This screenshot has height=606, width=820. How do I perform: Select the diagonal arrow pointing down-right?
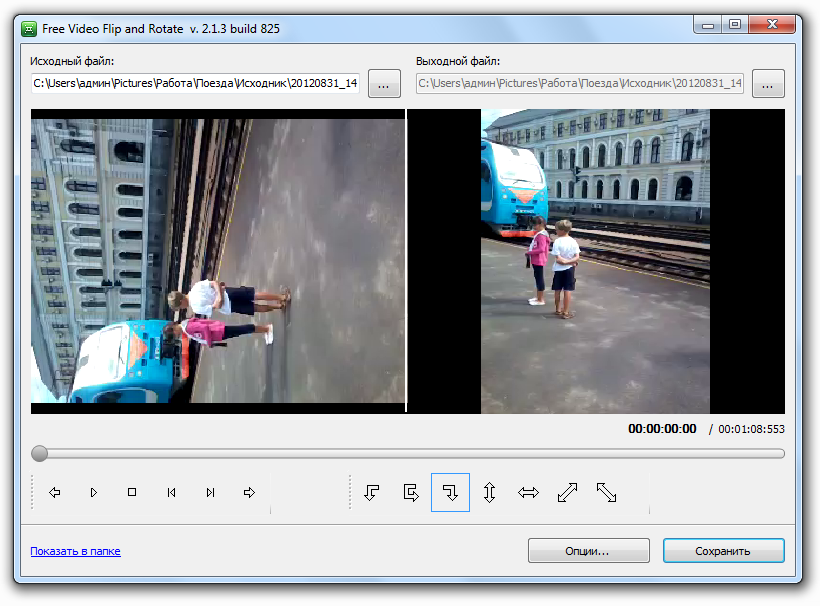606,492
